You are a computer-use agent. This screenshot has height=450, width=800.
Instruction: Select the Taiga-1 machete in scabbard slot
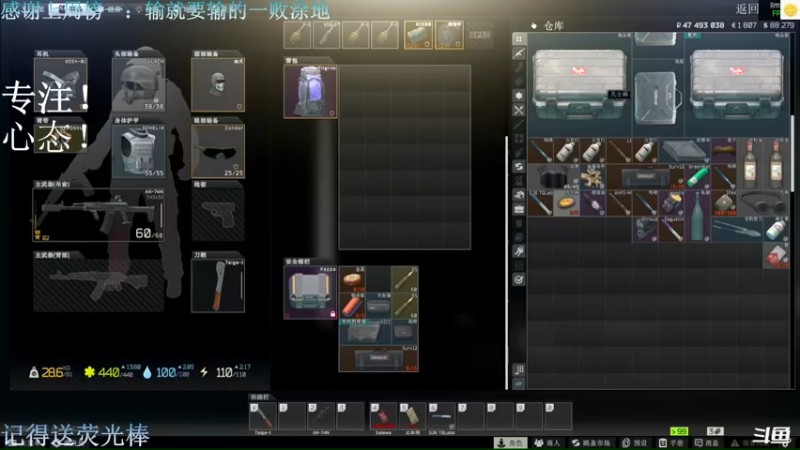tap(218, 285)
